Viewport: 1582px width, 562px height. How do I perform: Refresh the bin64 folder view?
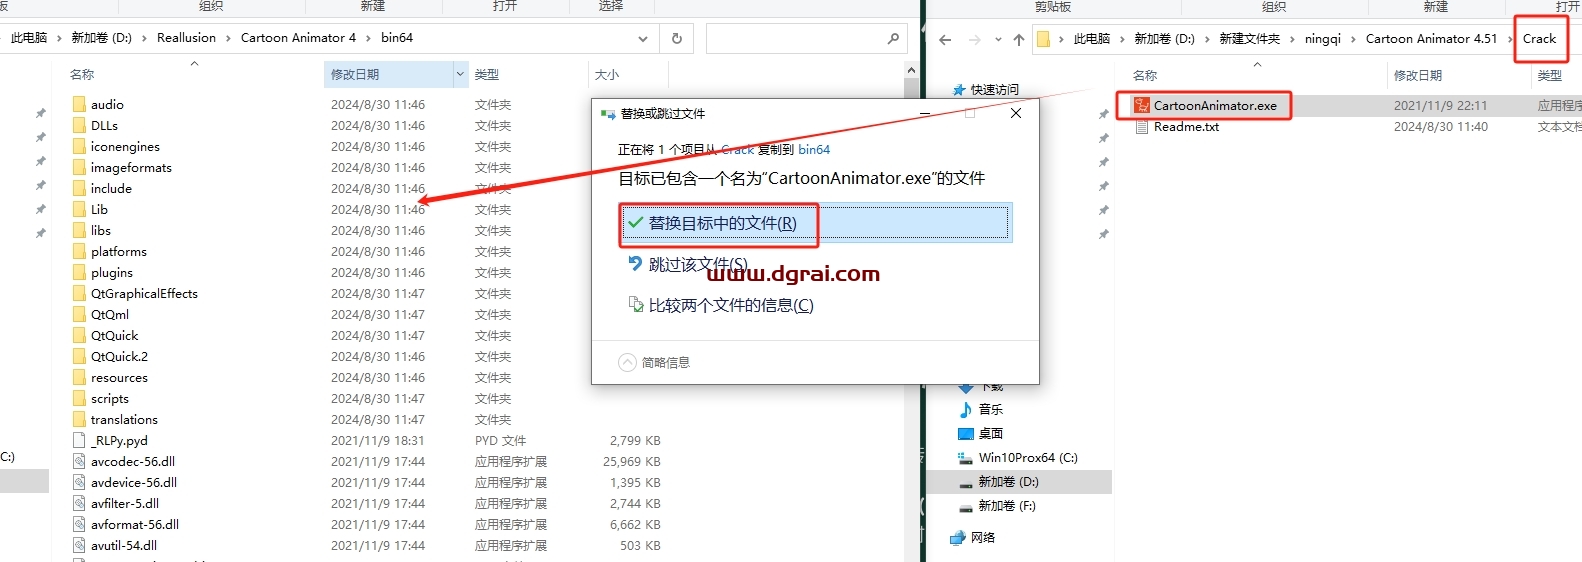click(x=677, y=38)
